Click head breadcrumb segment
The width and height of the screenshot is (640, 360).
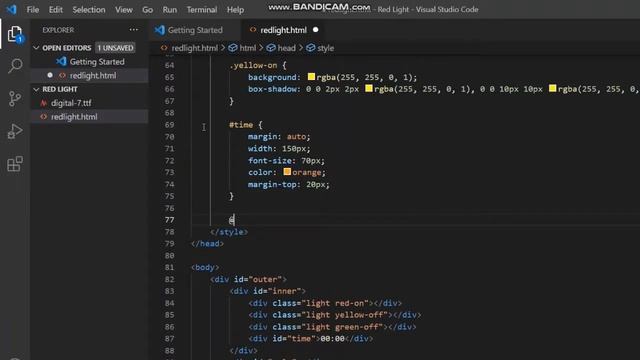[x=286, y=48]
